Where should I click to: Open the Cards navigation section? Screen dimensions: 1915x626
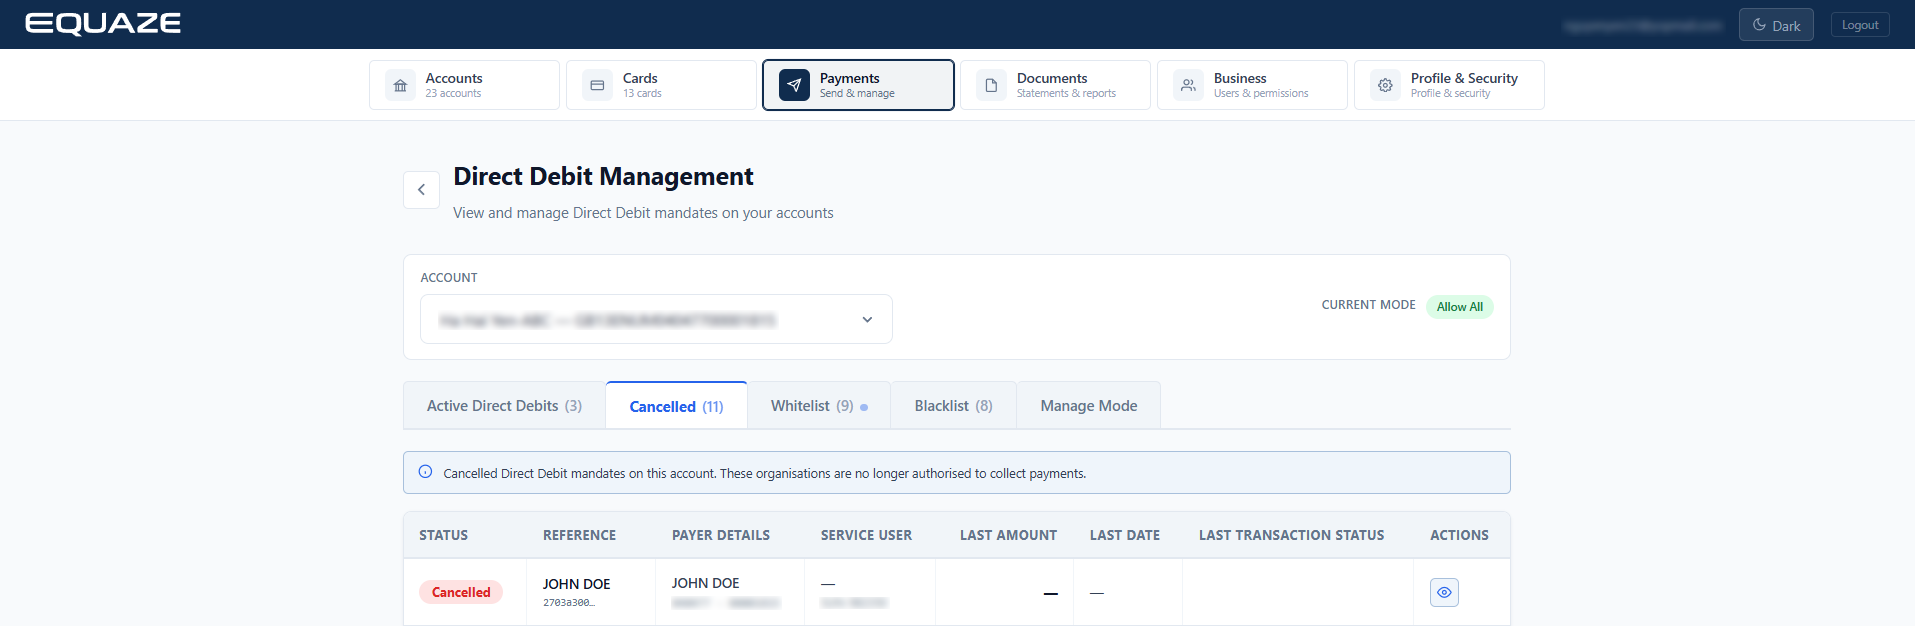[x=661, y=85]
